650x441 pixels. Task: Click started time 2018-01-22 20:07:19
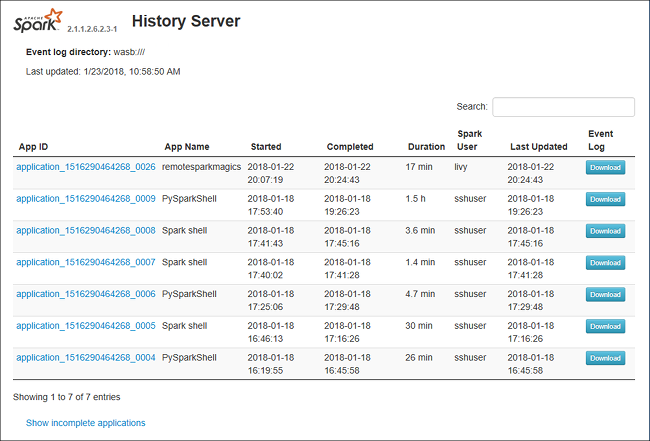pos(271,173)
